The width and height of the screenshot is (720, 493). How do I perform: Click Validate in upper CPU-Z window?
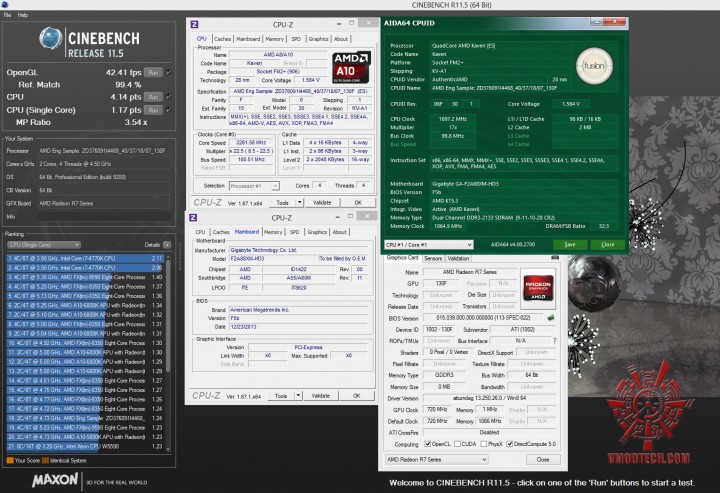(322, 202)
